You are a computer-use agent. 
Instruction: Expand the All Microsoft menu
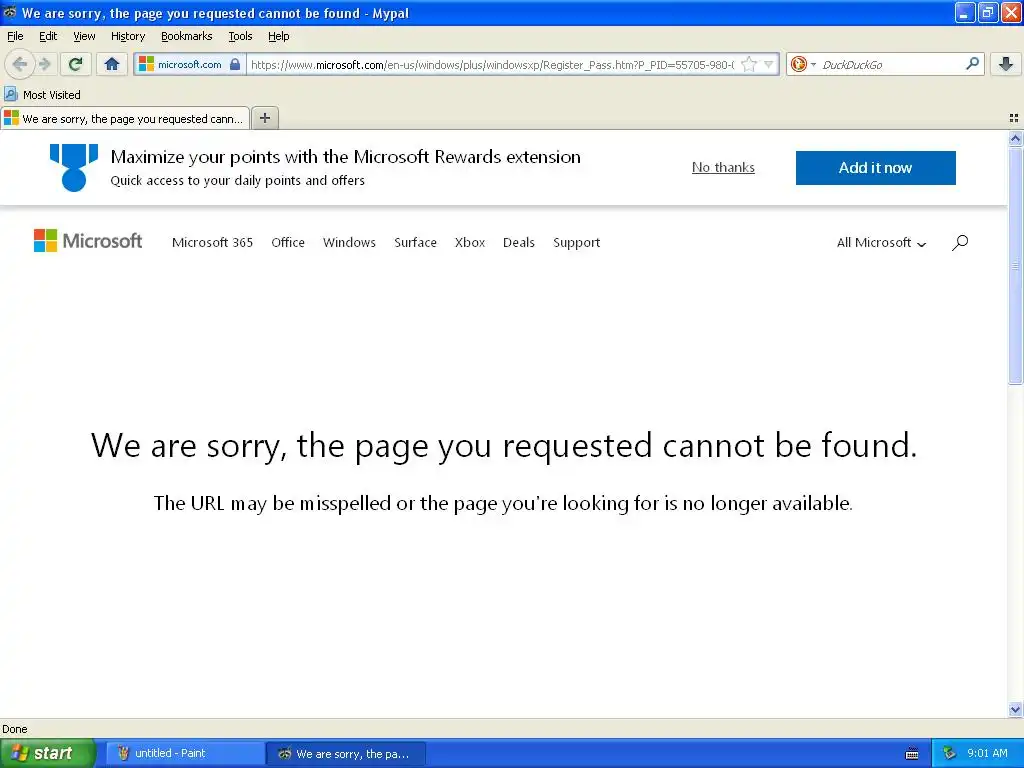pyautogui.click(x=882, y=242)
